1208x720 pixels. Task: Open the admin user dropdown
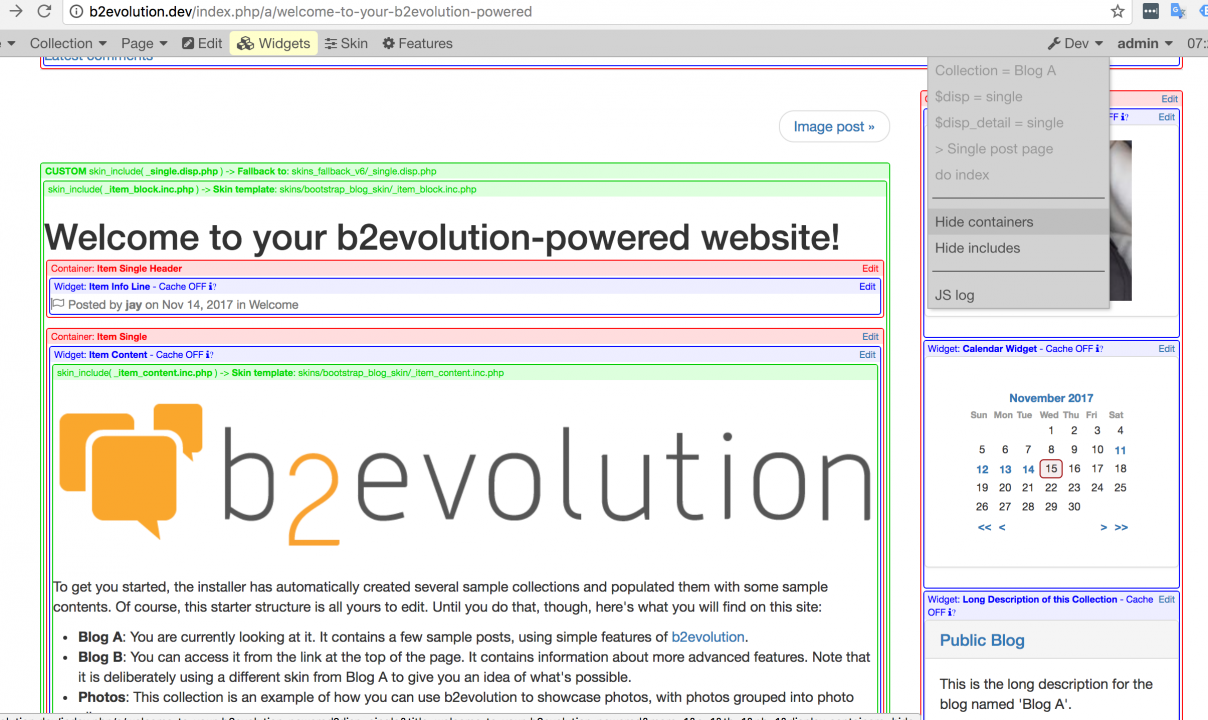pos(1145,43)
